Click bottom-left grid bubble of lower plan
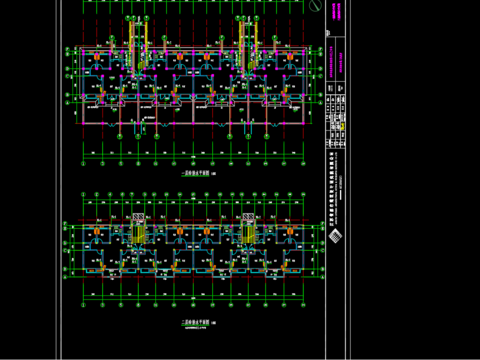The width and height of the screenshot is (480, 360). tap(83, 305)
